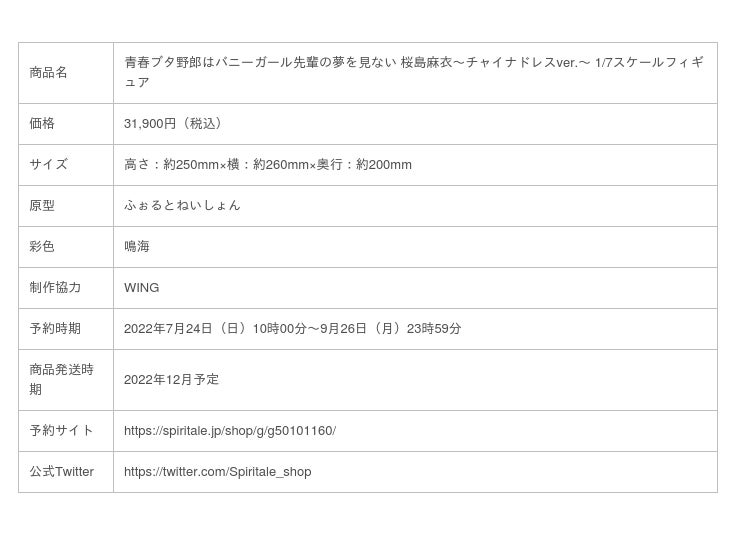The height and width of the screenshot is (533, 740).
Task: Click the reservation period starting 2022年7月24日
Action: coord(292,329)
